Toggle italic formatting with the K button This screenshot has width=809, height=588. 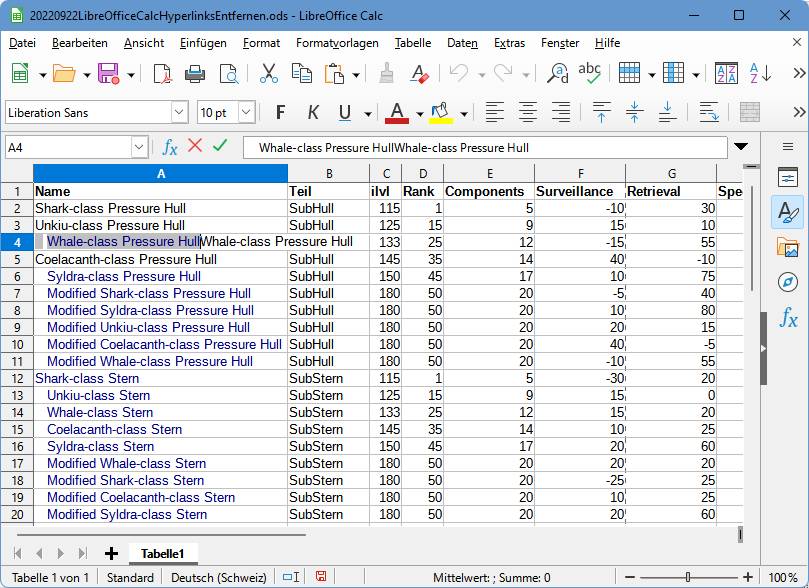(313, 112)
